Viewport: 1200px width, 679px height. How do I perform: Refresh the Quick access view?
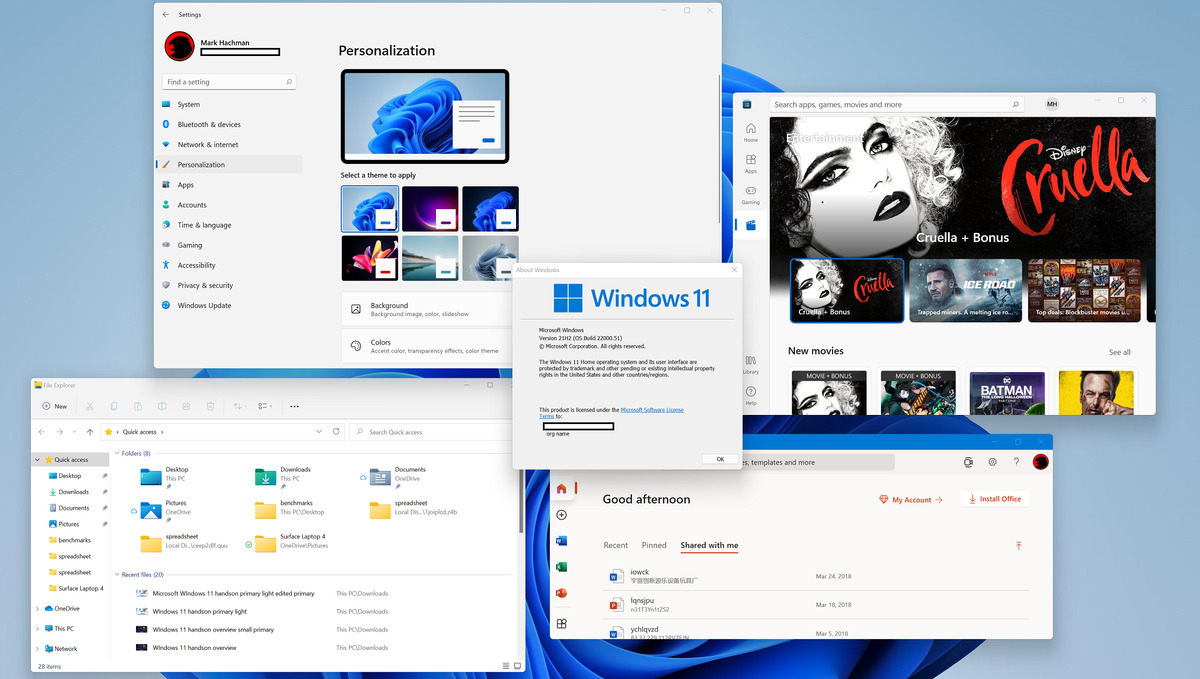pyautogui.click(x=336, y=431)
